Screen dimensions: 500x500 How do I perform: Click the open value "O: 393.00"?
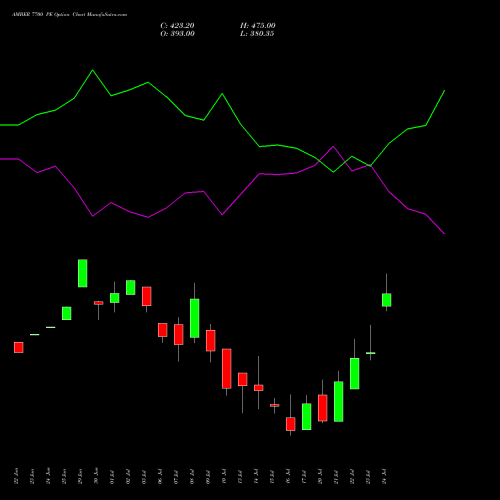pos(177,34)
